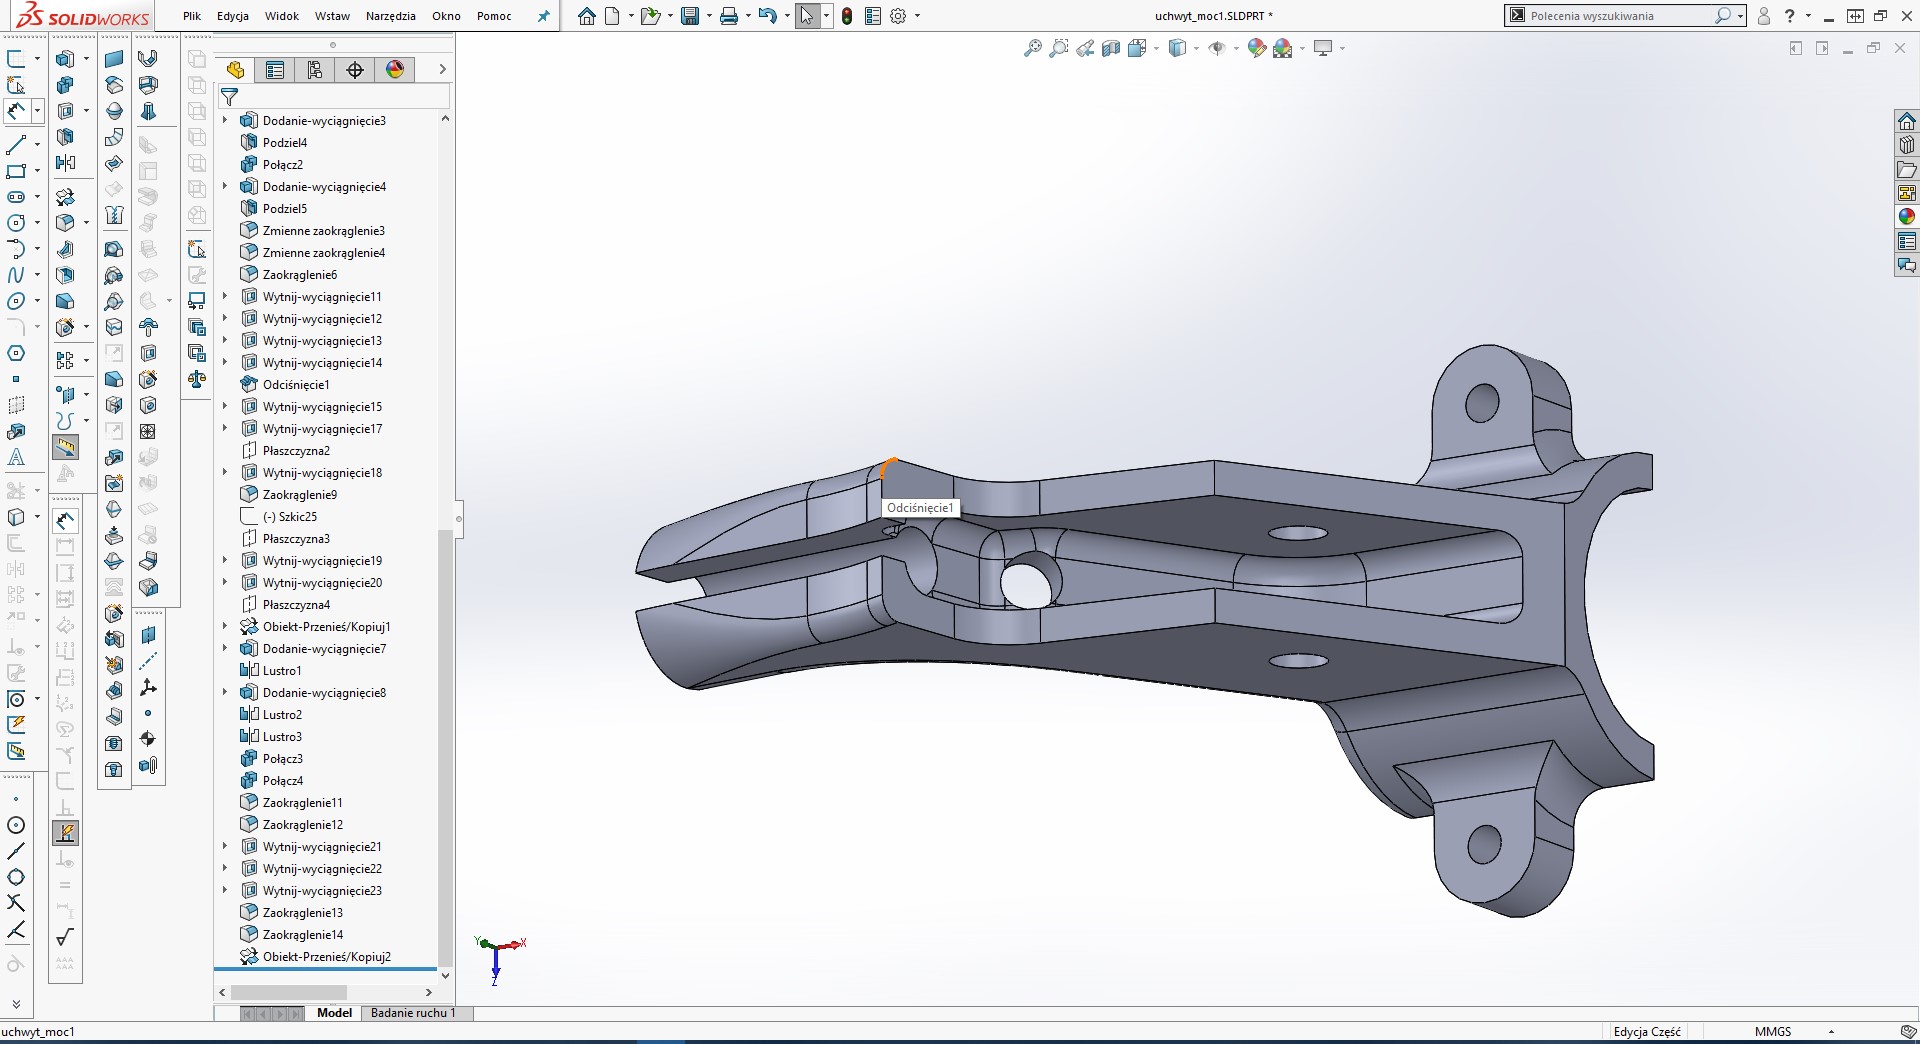Image resolution: width=1920 pixels, height=1044 pixels.
Task: Switch to the Badanie ruchu 1 tab
Action: (x=413, y=1013)
